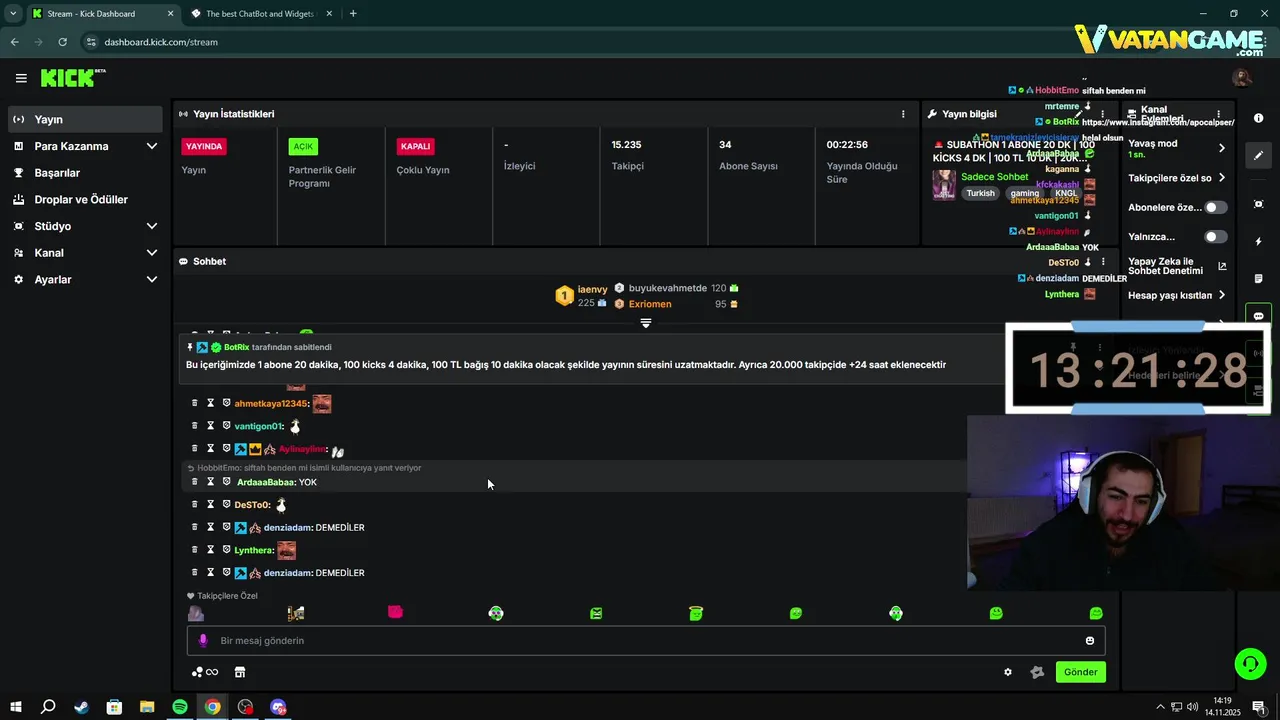The image size is (1280, 720).
Task: Select the first follower-only emote thumbnail
Action: (196, 613)
